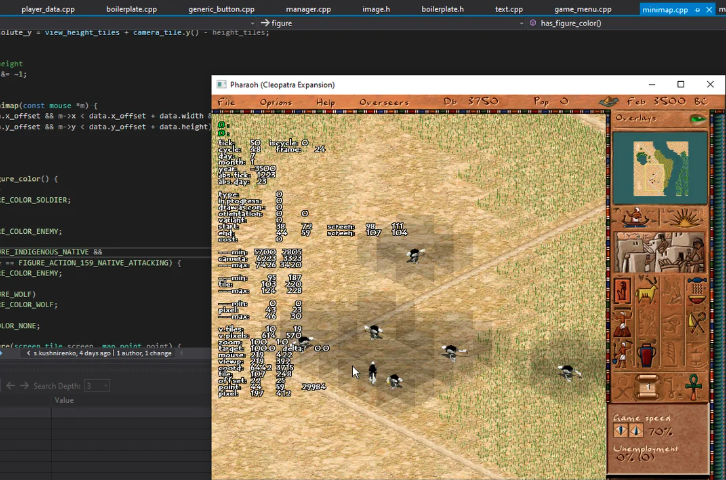Screen dimensions: 726x480
Task: Collapse the sidebar using the green arrow icon
Action: (x=698, y=118)
